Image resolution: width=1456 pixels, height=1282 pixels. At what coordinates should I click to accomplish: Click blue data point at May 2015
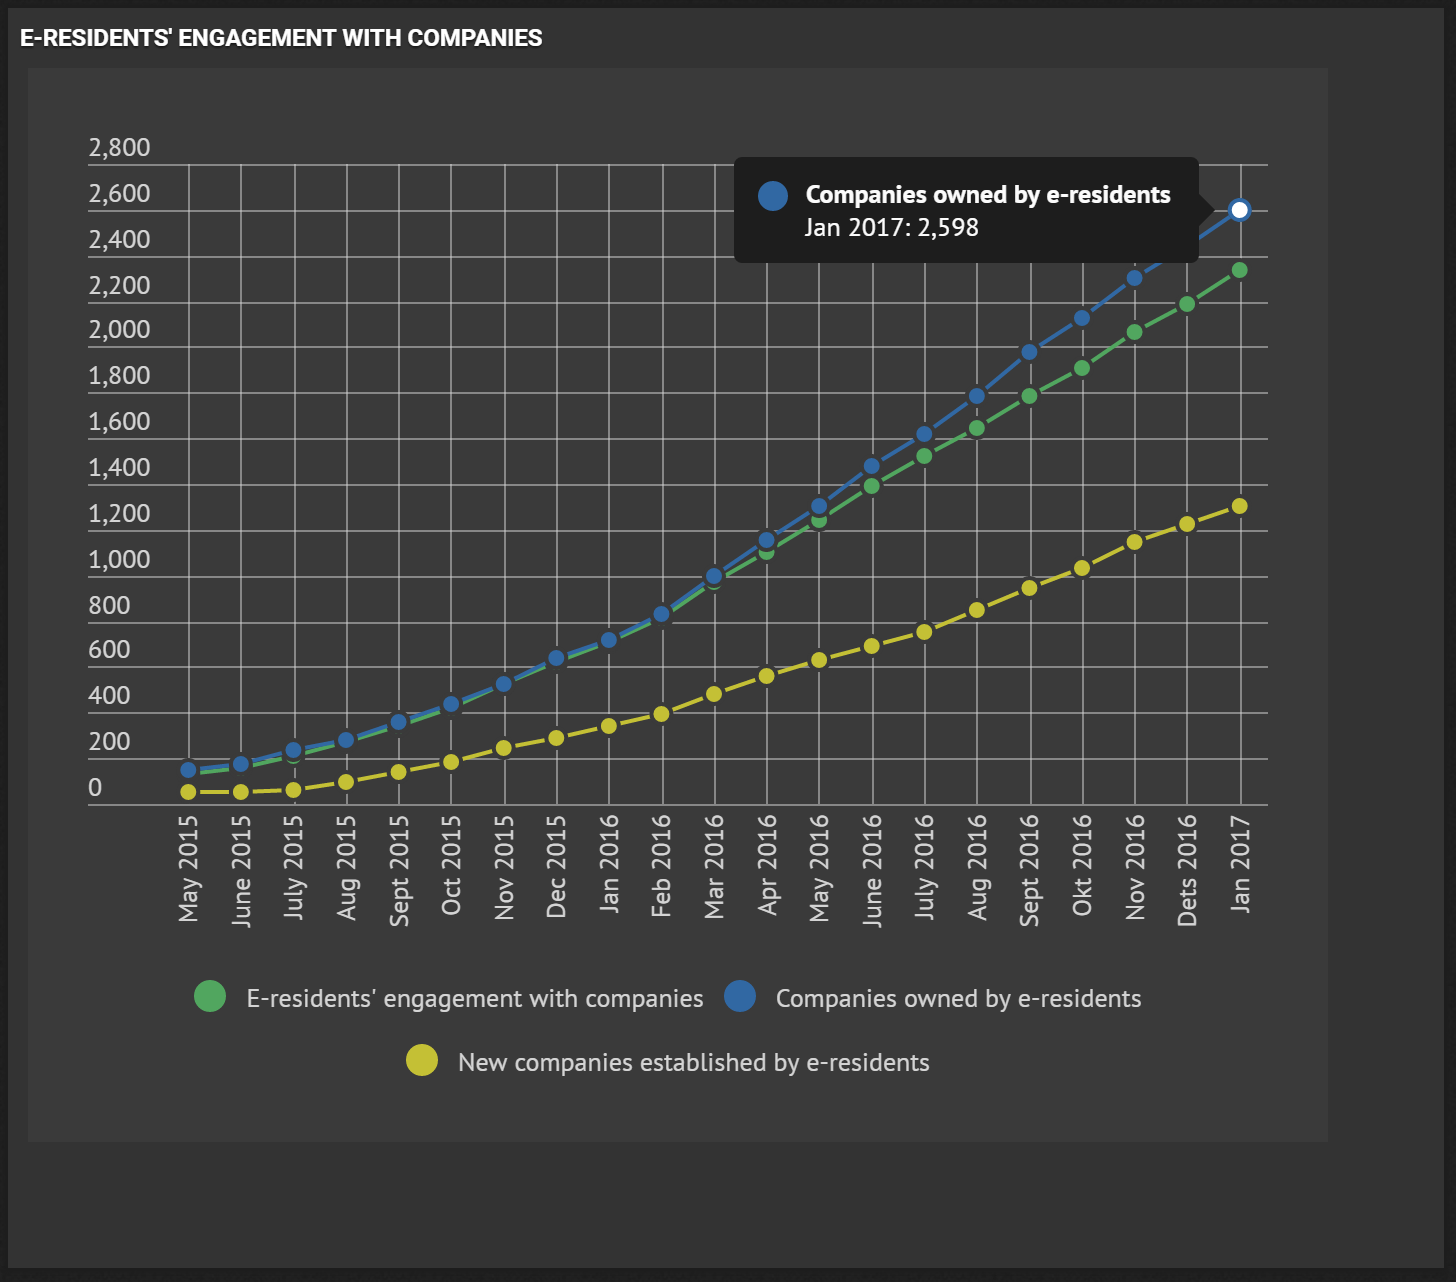[188, 770]
